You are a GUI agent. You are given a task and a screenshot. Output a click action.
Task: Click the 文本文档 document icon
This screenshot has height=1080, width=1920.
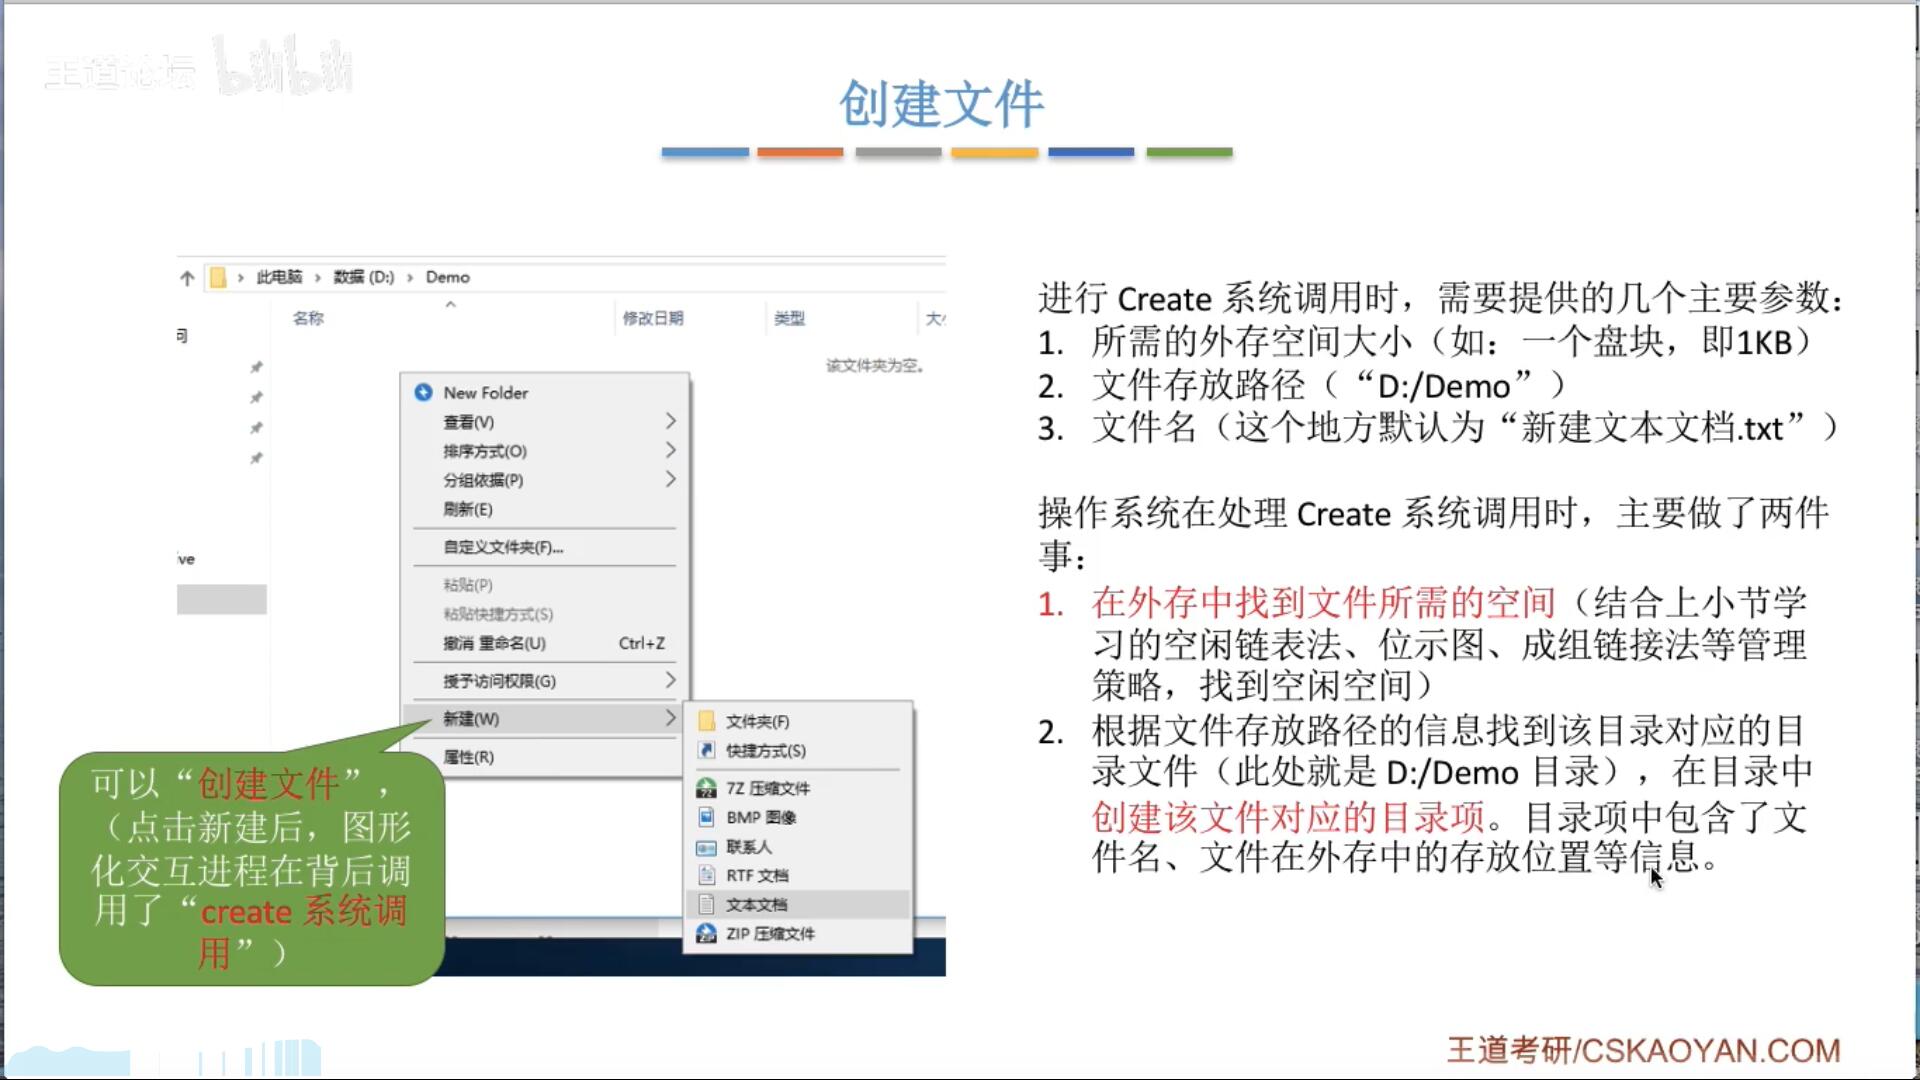(x=706, y=904)
